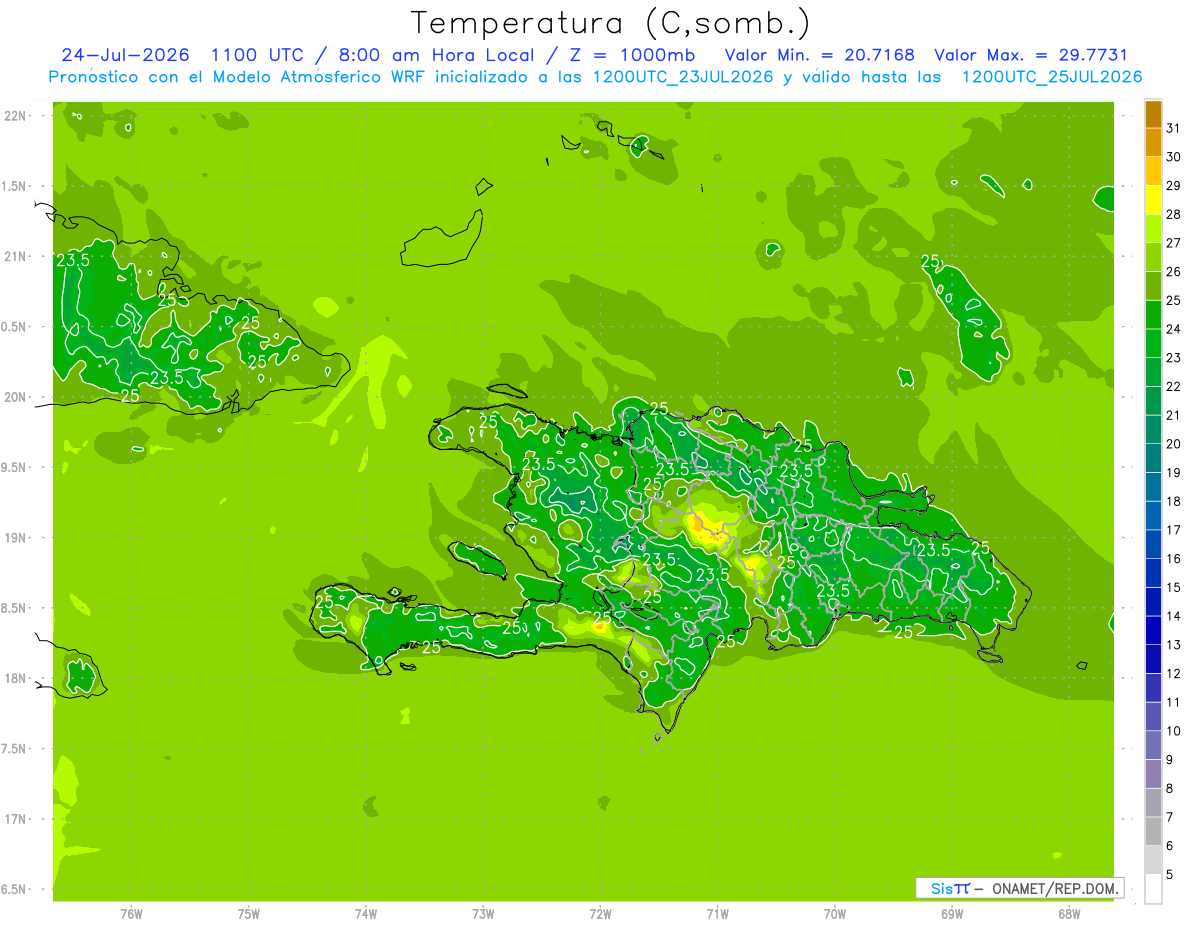Screen dimensions: 1200x927
Task: Click the '1100 UTC' time text
Action: pyautogui.click(x=258, y=55)
